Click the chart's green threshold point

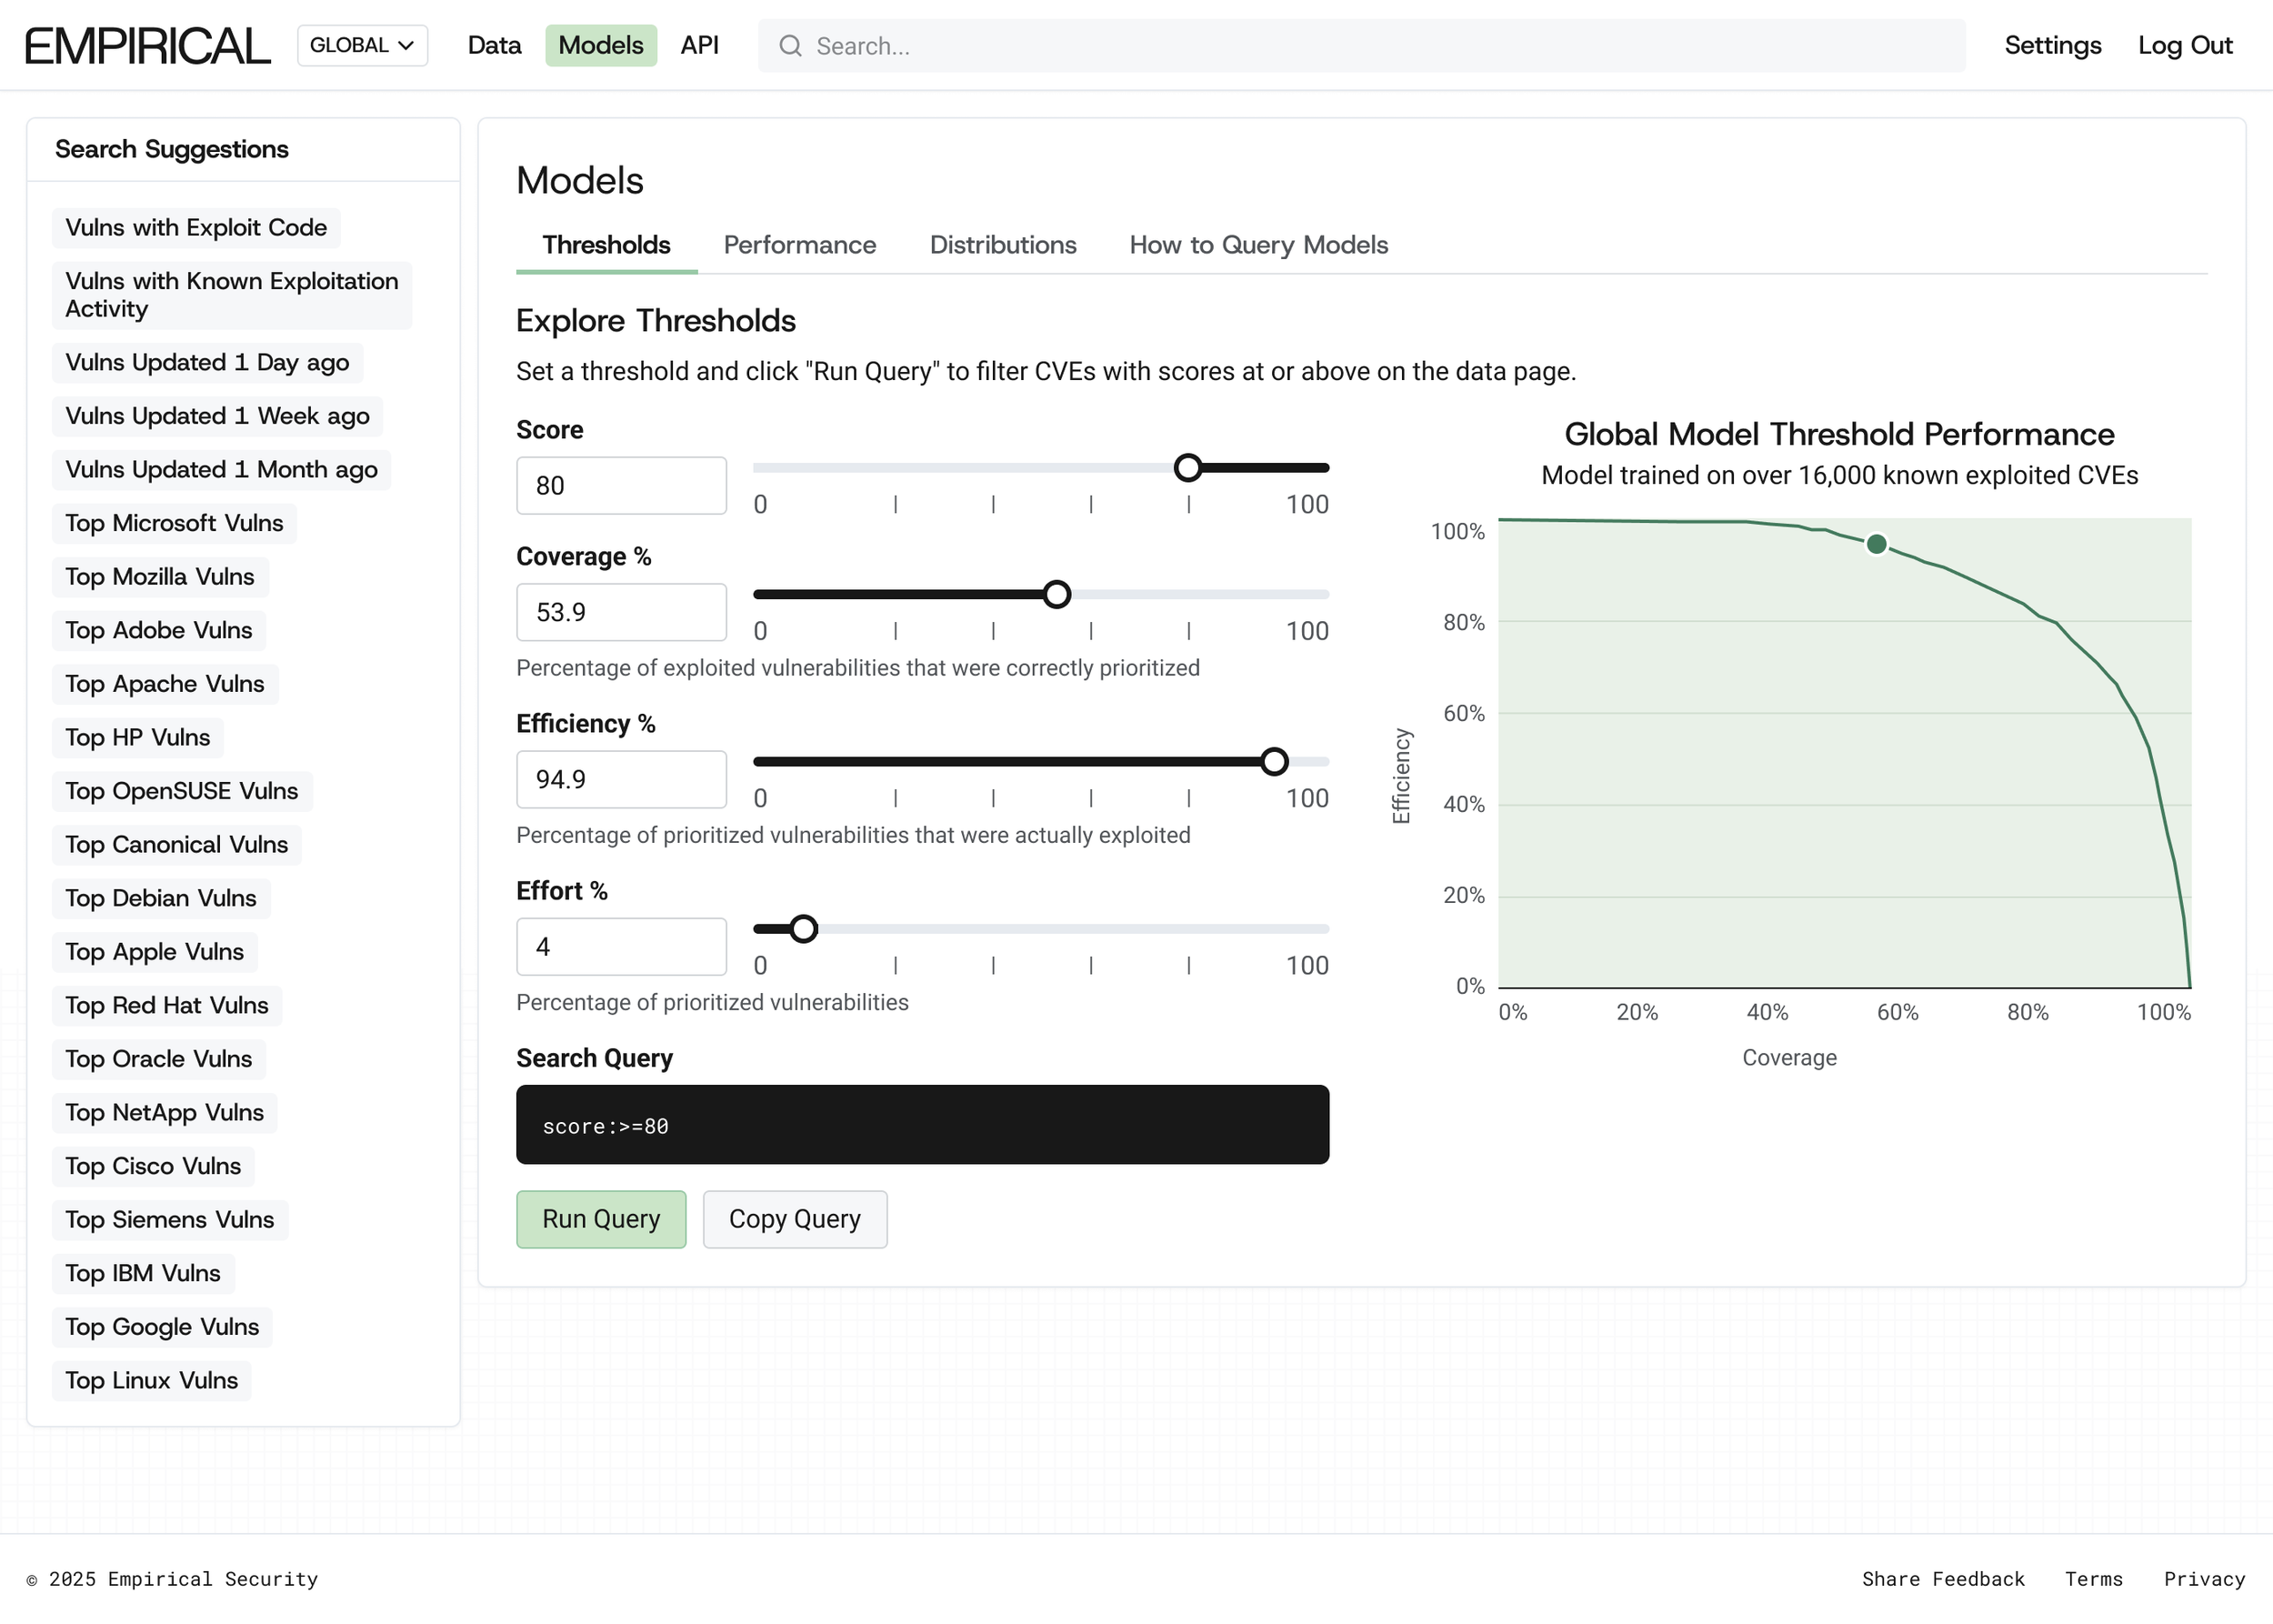pyautogui.click(x=1876, y=544)
